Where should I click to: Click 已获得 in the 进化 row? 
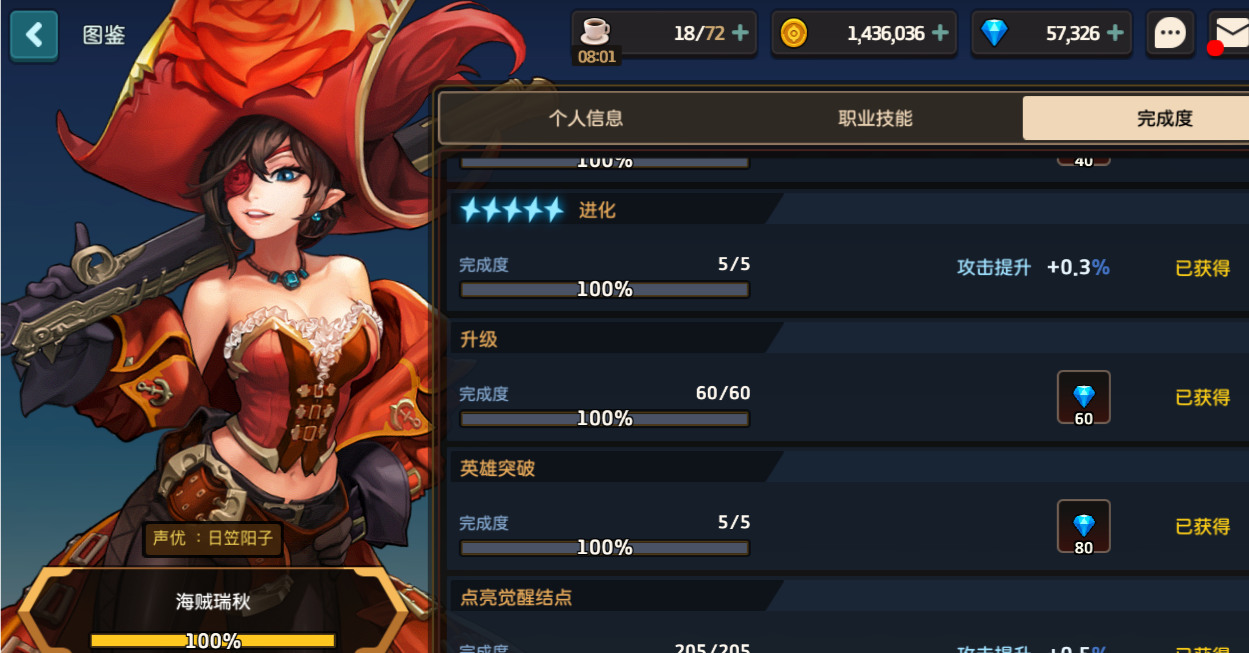click(1202, 268)
